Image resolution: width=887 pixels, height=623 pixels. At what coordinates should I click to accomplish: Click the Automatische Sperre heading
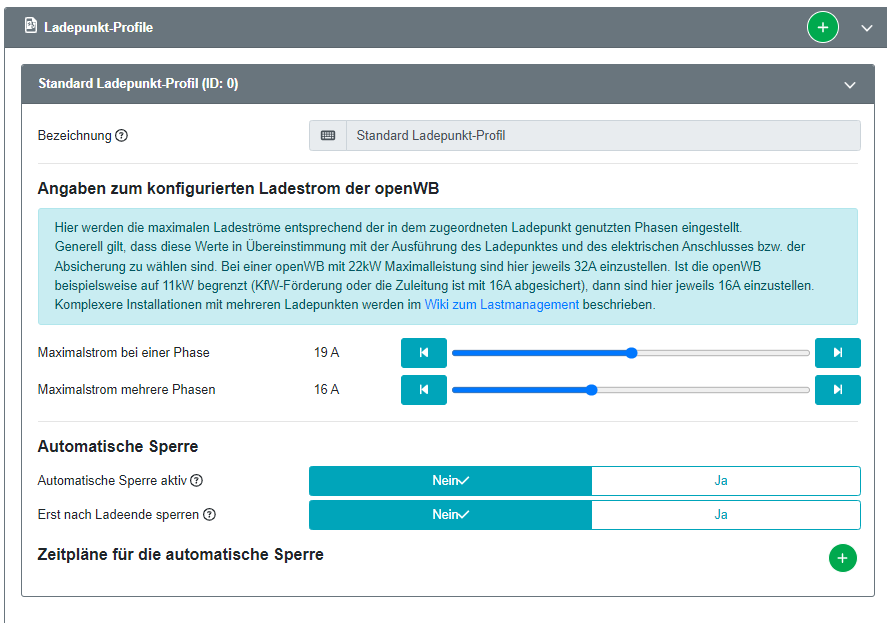[118, 446]
